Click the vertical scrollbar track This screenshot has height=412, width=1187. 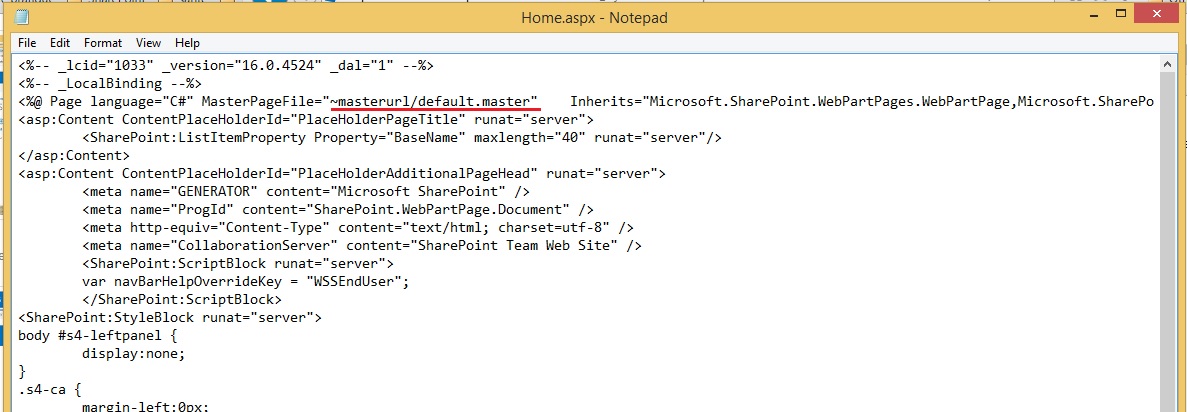(x=1167, y=242)
